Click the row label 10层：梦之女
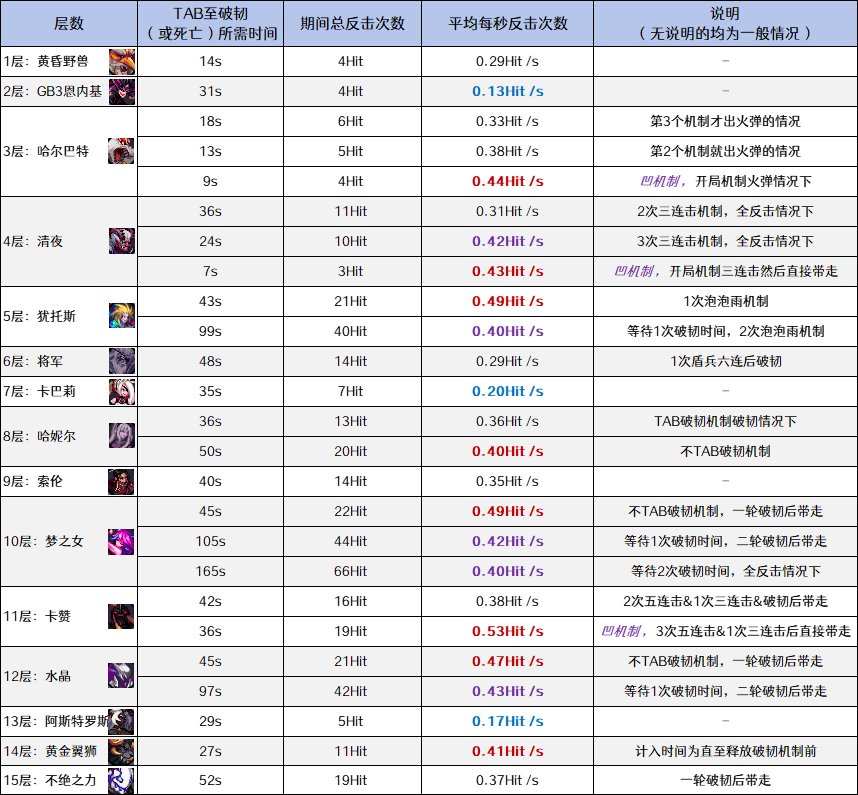This screenshot has height=795, width=858. tap(43, 541)
